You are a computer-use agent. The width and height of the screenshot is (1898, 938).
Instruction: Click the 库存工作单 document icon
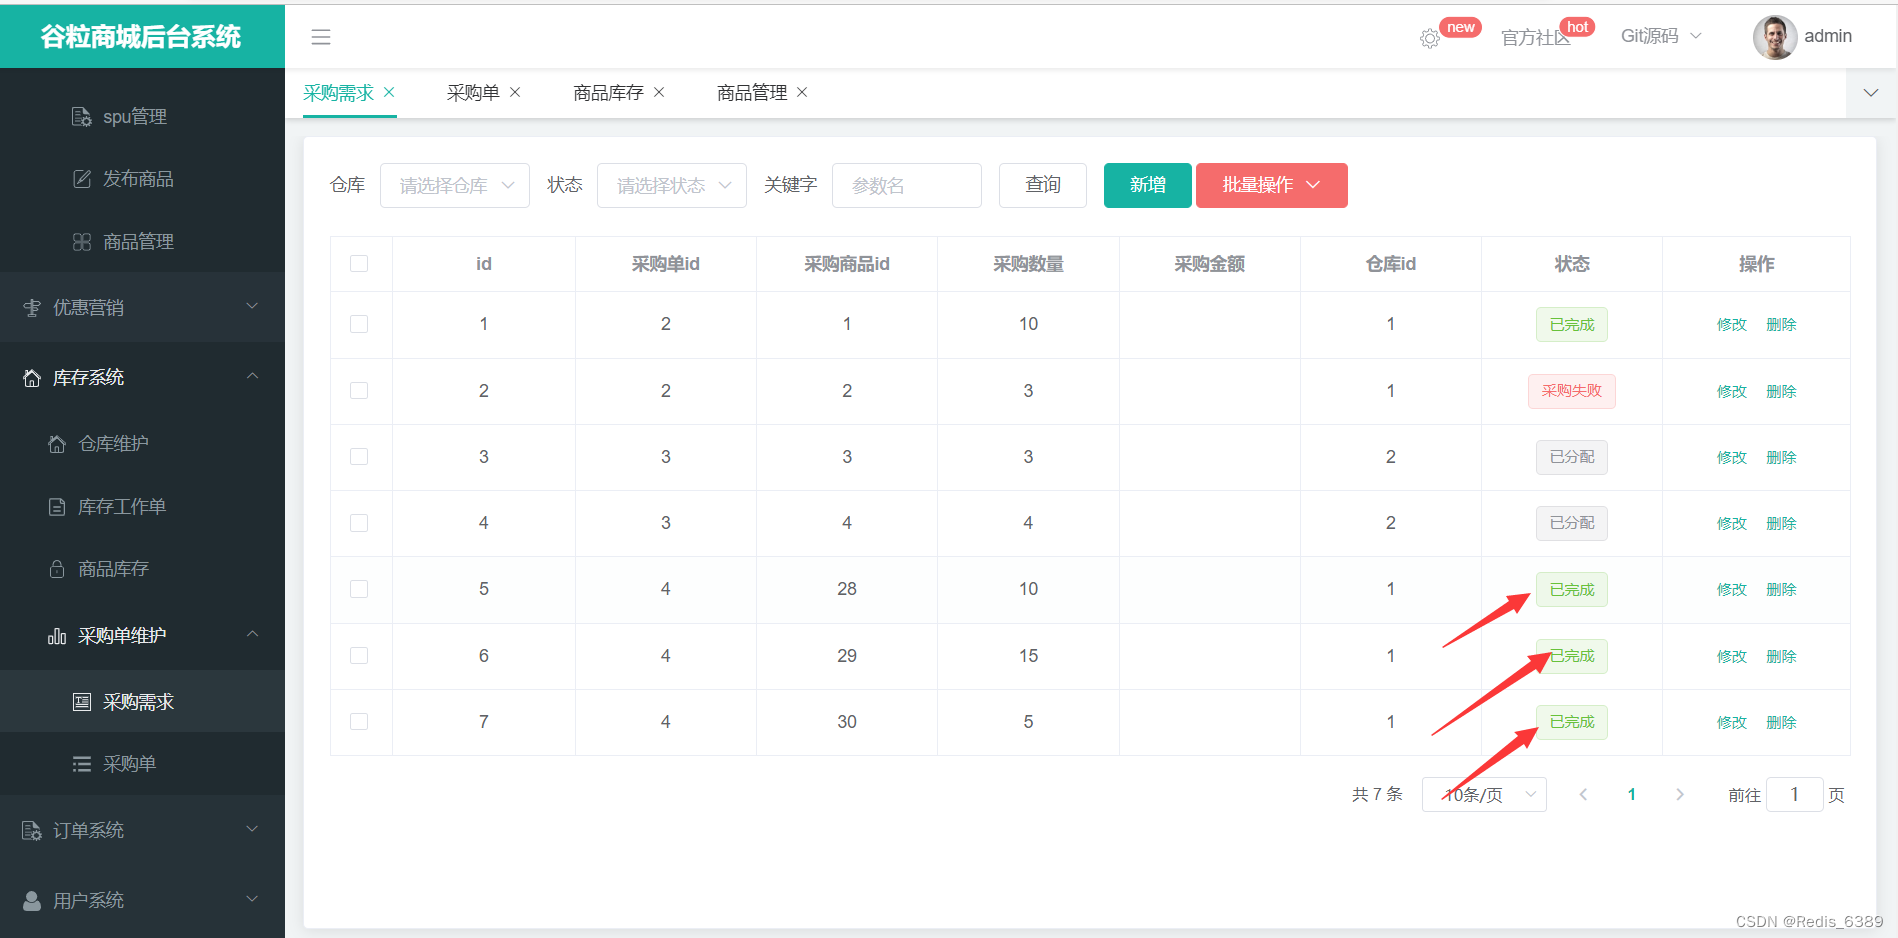pos(57,507)
